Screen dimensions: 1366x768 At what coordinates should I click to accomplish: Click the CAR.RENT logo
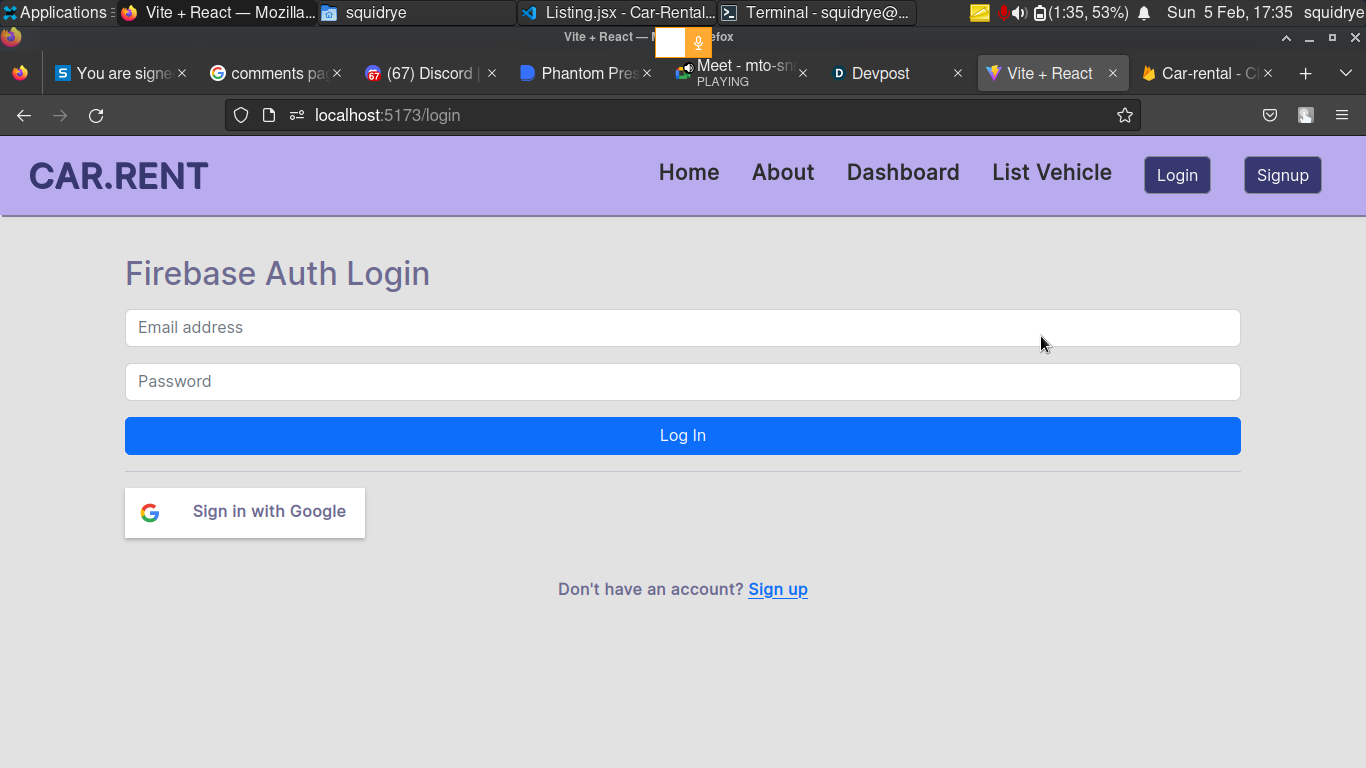click(118, 176)
